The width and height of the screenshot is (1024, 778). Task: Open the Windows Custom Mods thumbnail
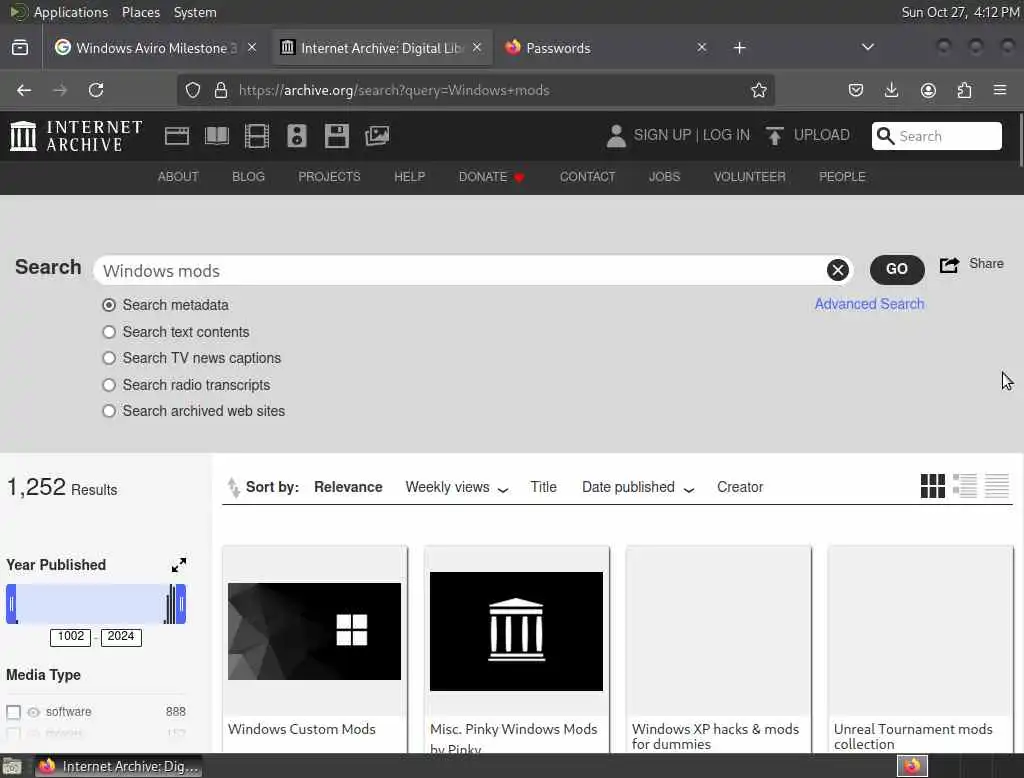coord(314,631)
